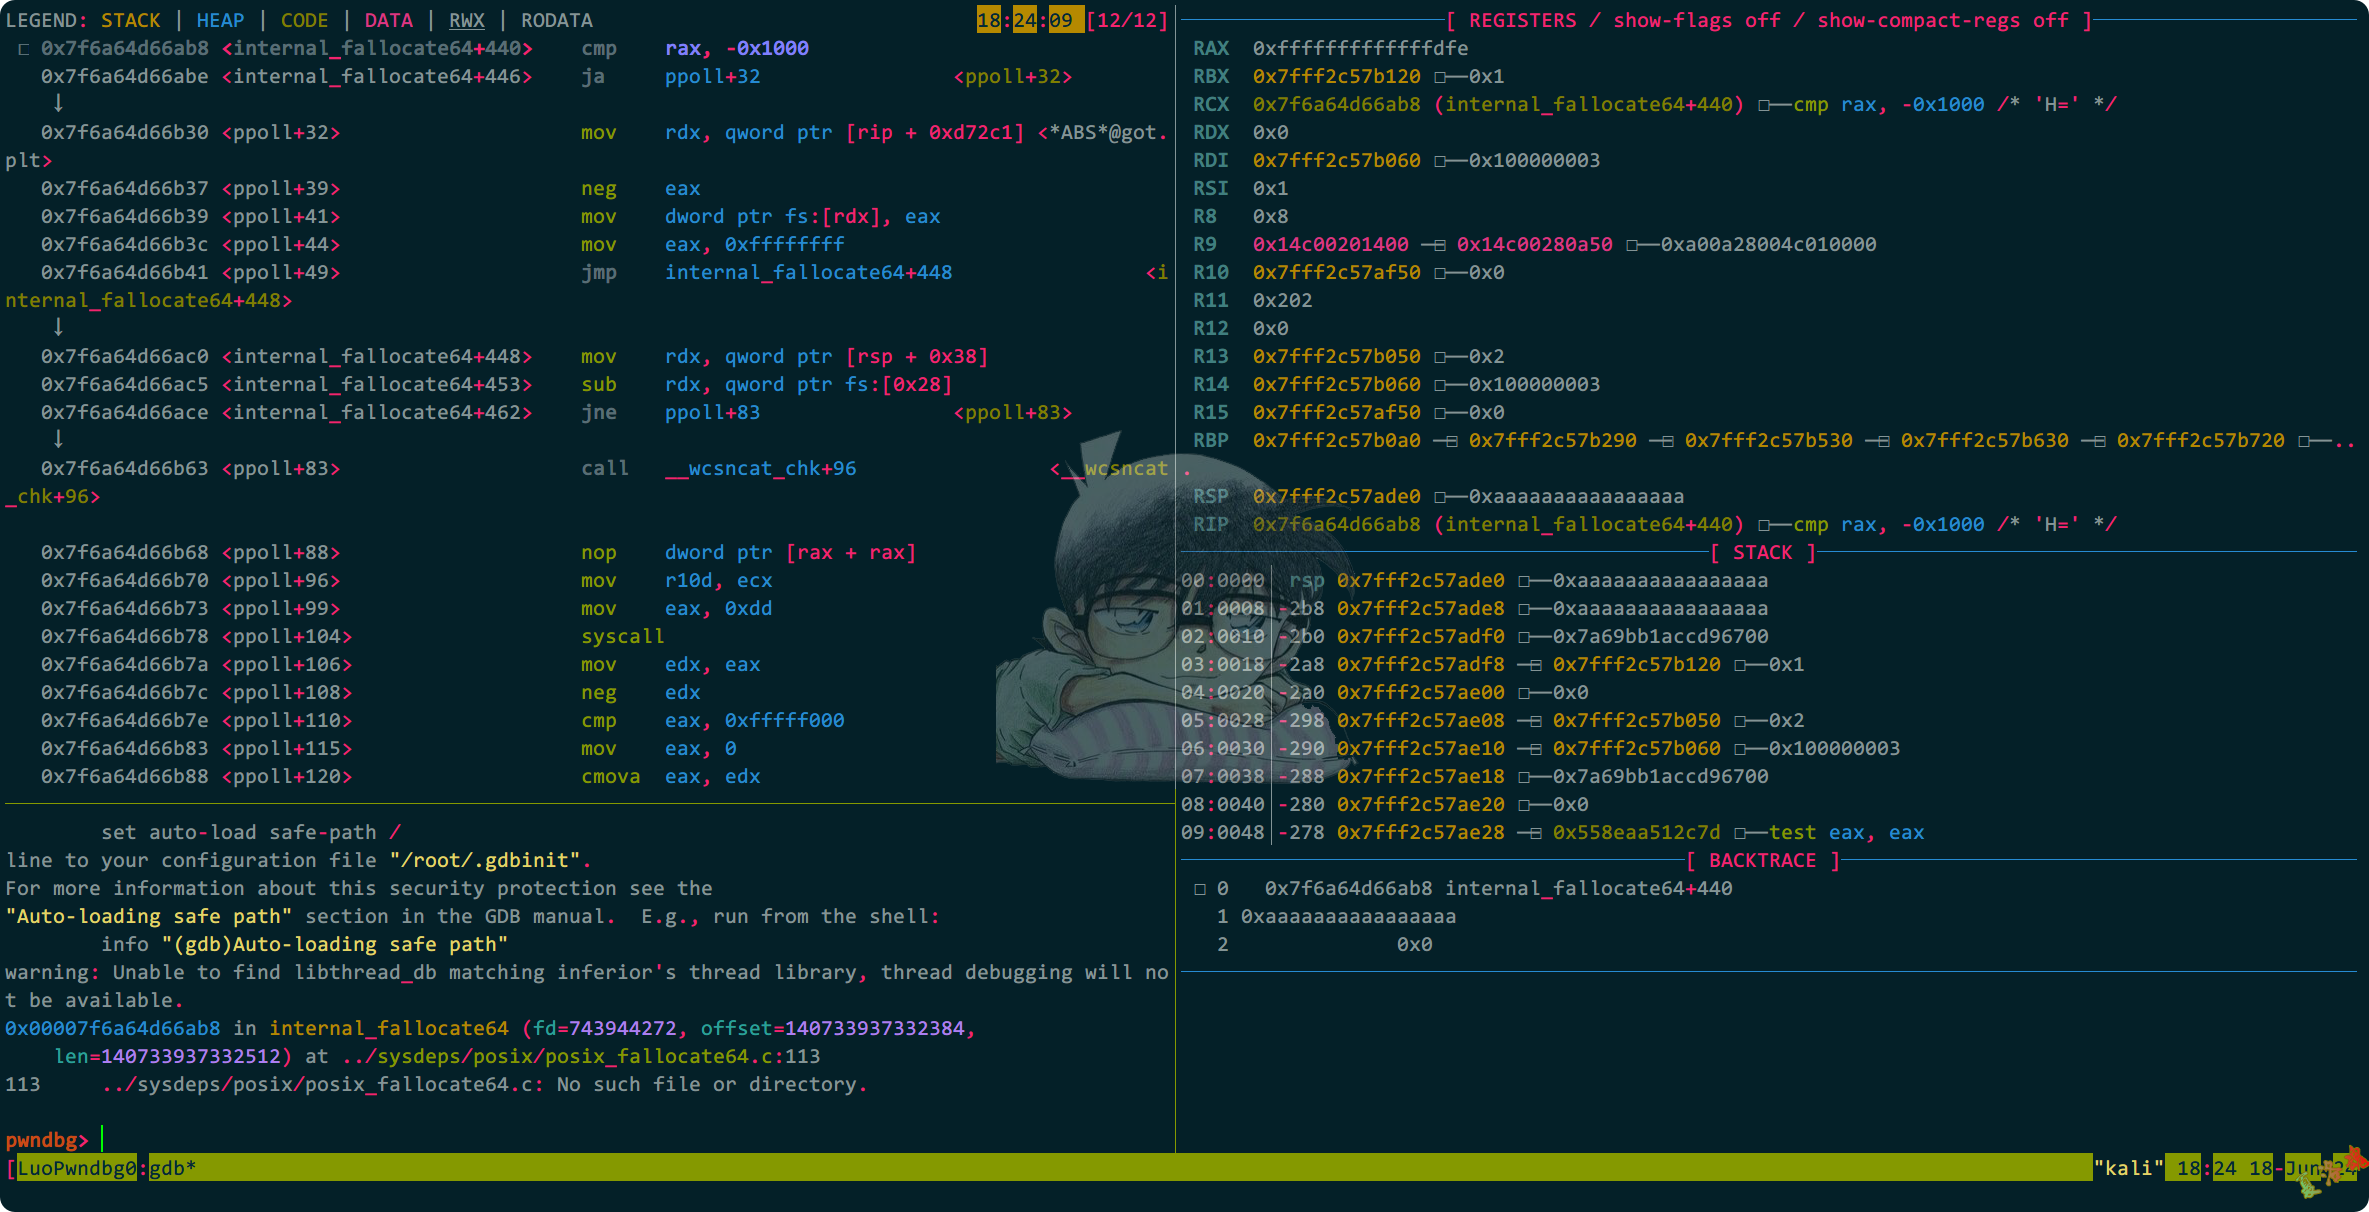Click the RBX register value 0x7fff2c57b120
Screen dimensions: 2369x1212
[x=1336, y=76]
